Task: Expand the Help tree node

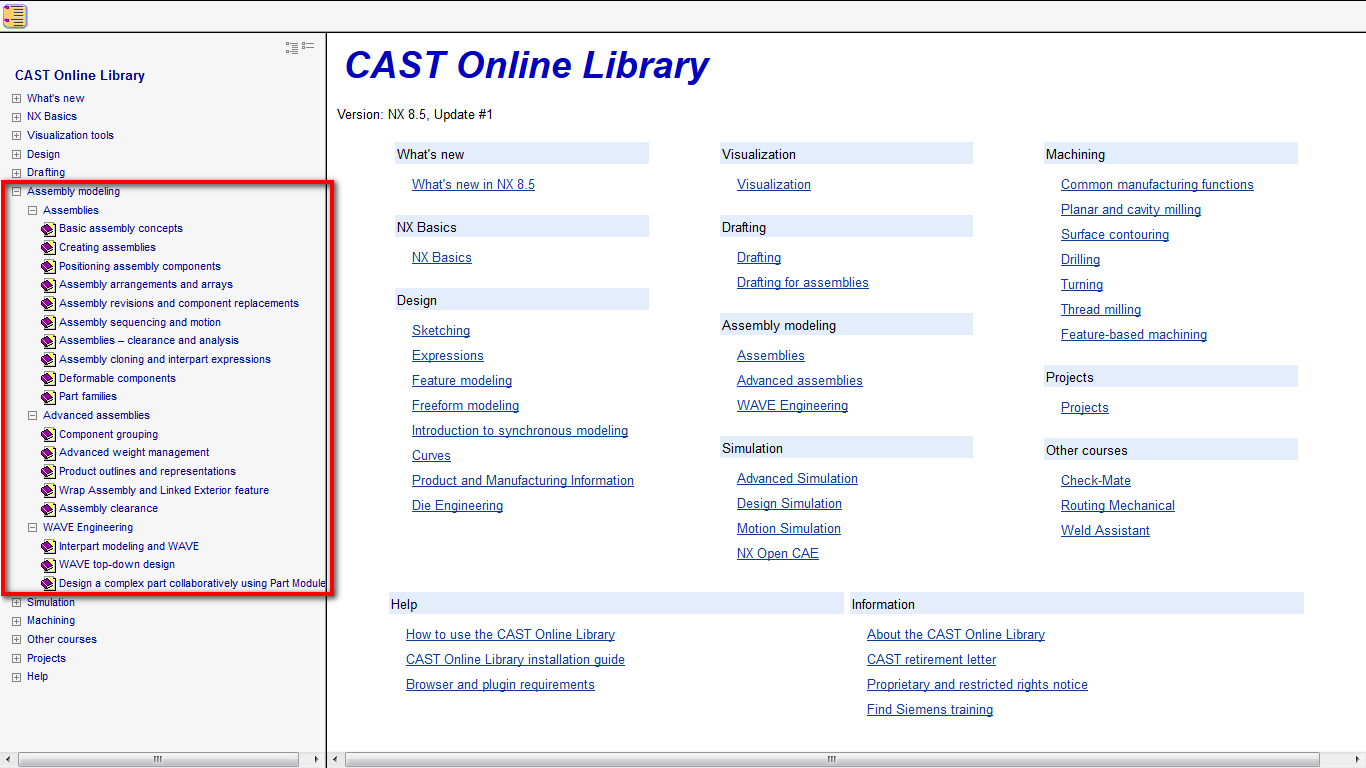Action: pos(16,677)
